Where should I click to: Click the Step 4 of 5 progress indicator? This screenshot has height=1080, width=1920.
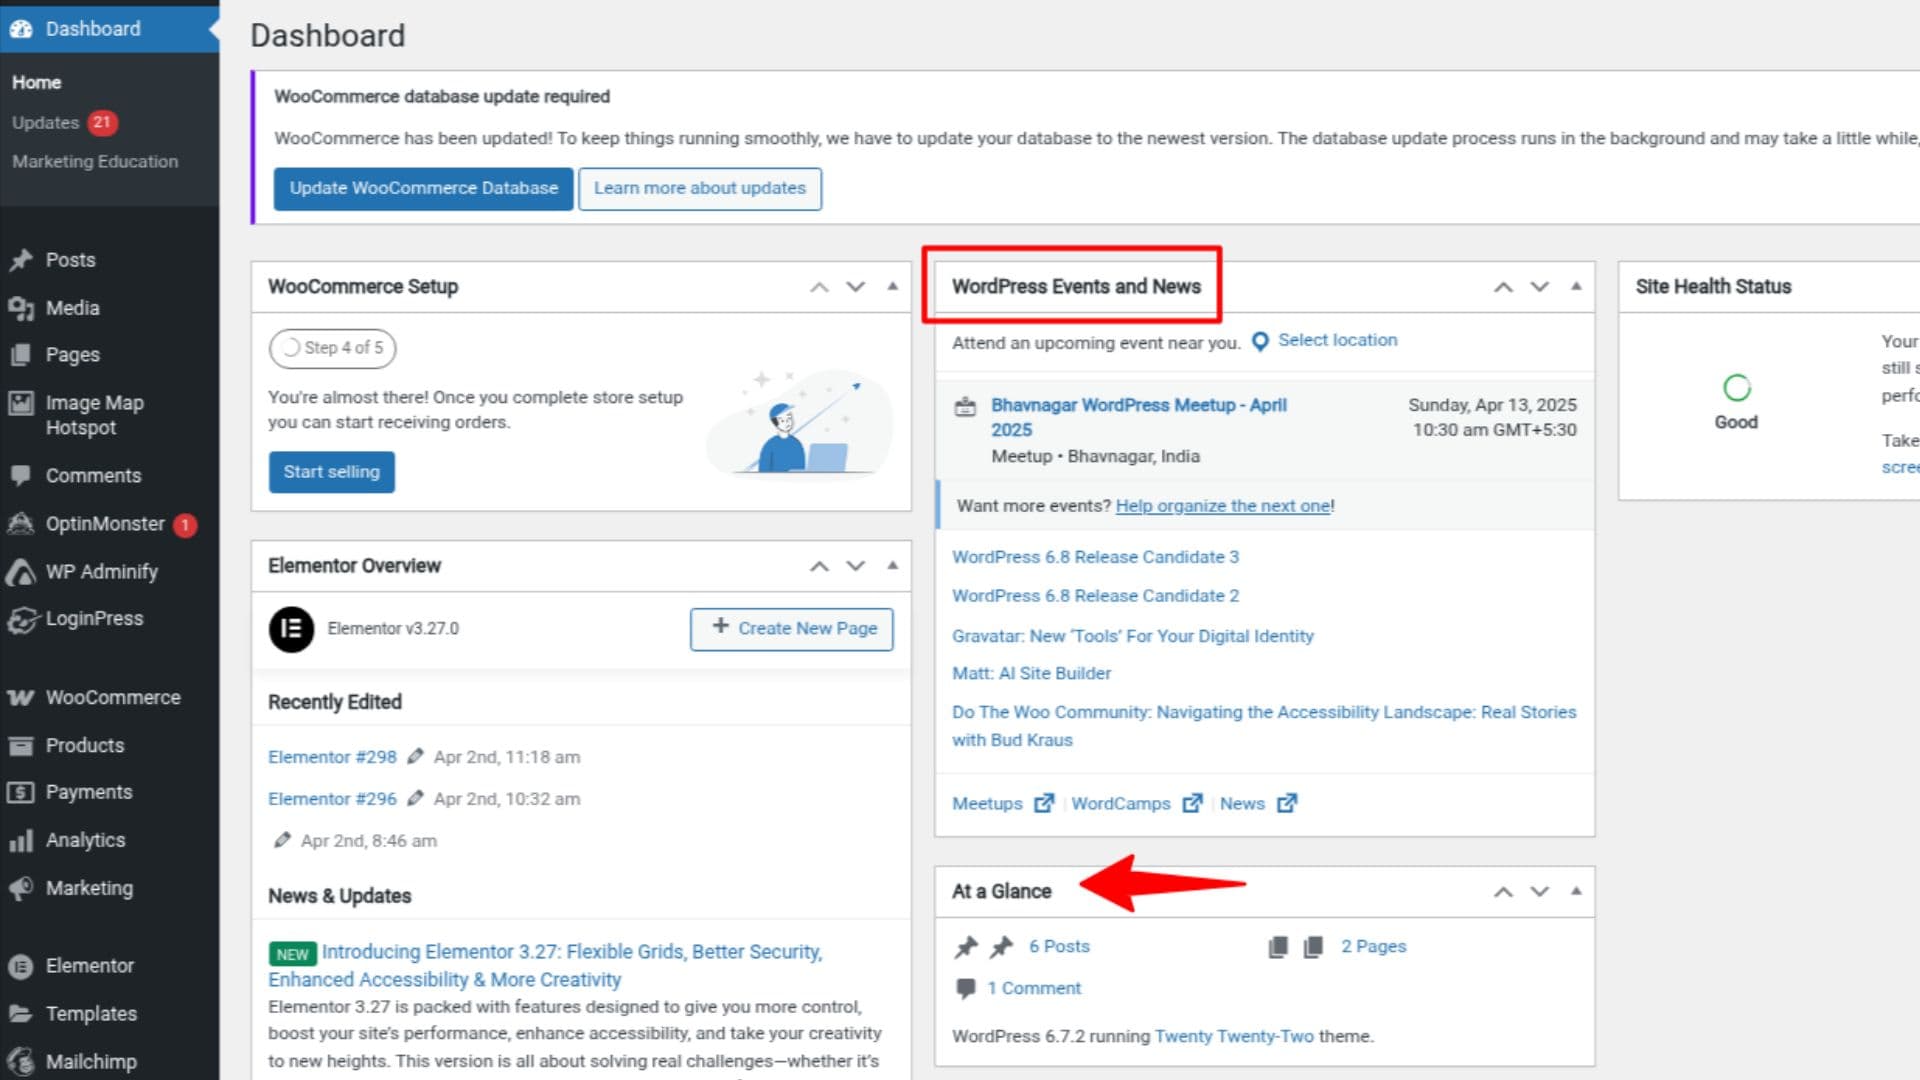(332, 348)
